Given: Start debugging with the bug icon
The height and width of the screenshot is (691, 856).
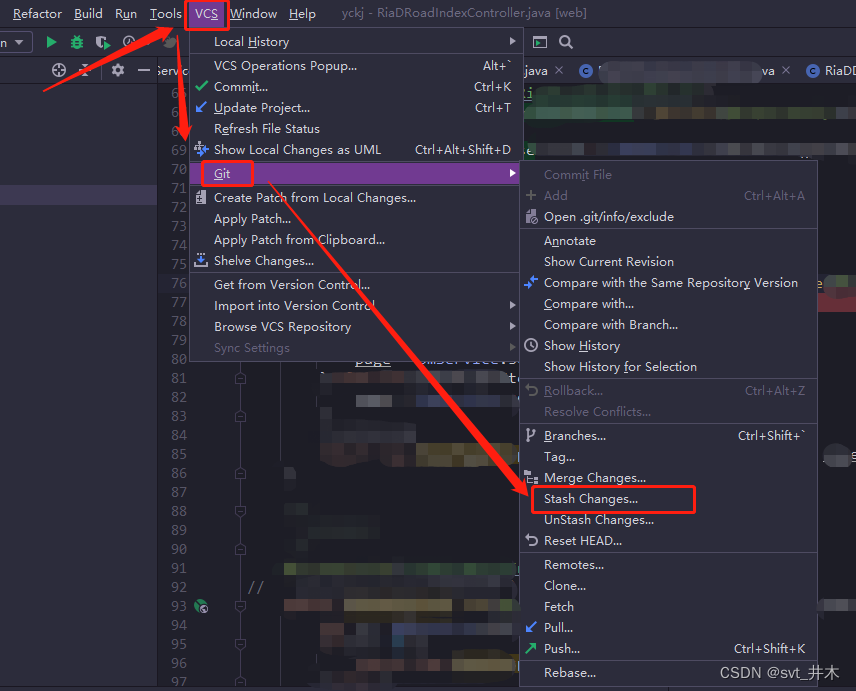Looking at the screenshot, I should 77,42.
